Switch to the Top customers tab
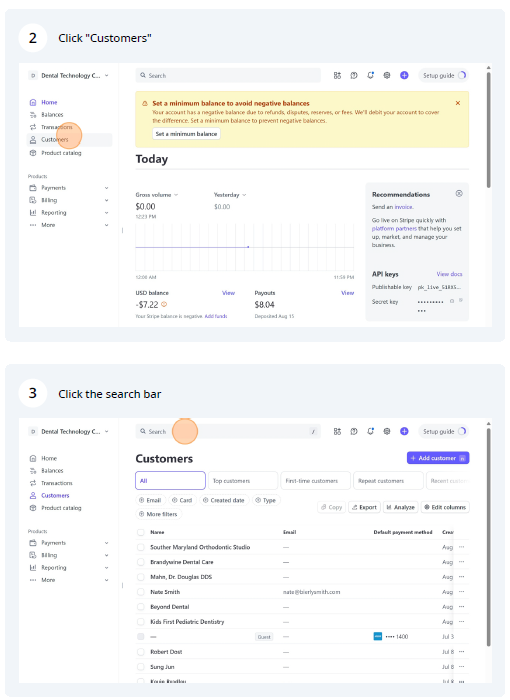Screen dimensions: 510x700 [x=242, y=481]
